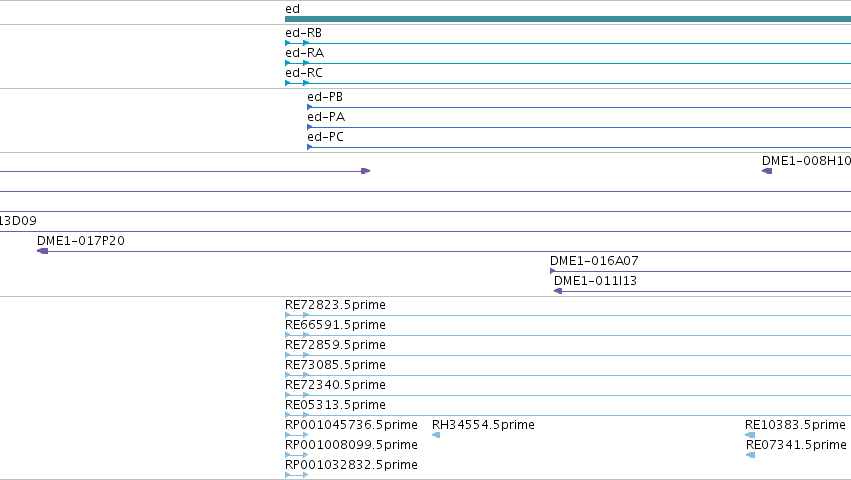Click the DME1-011I13 left arrowhead
Image resolution: width=851 pixels, height=480 pixels.
click(x=557, y=291)
